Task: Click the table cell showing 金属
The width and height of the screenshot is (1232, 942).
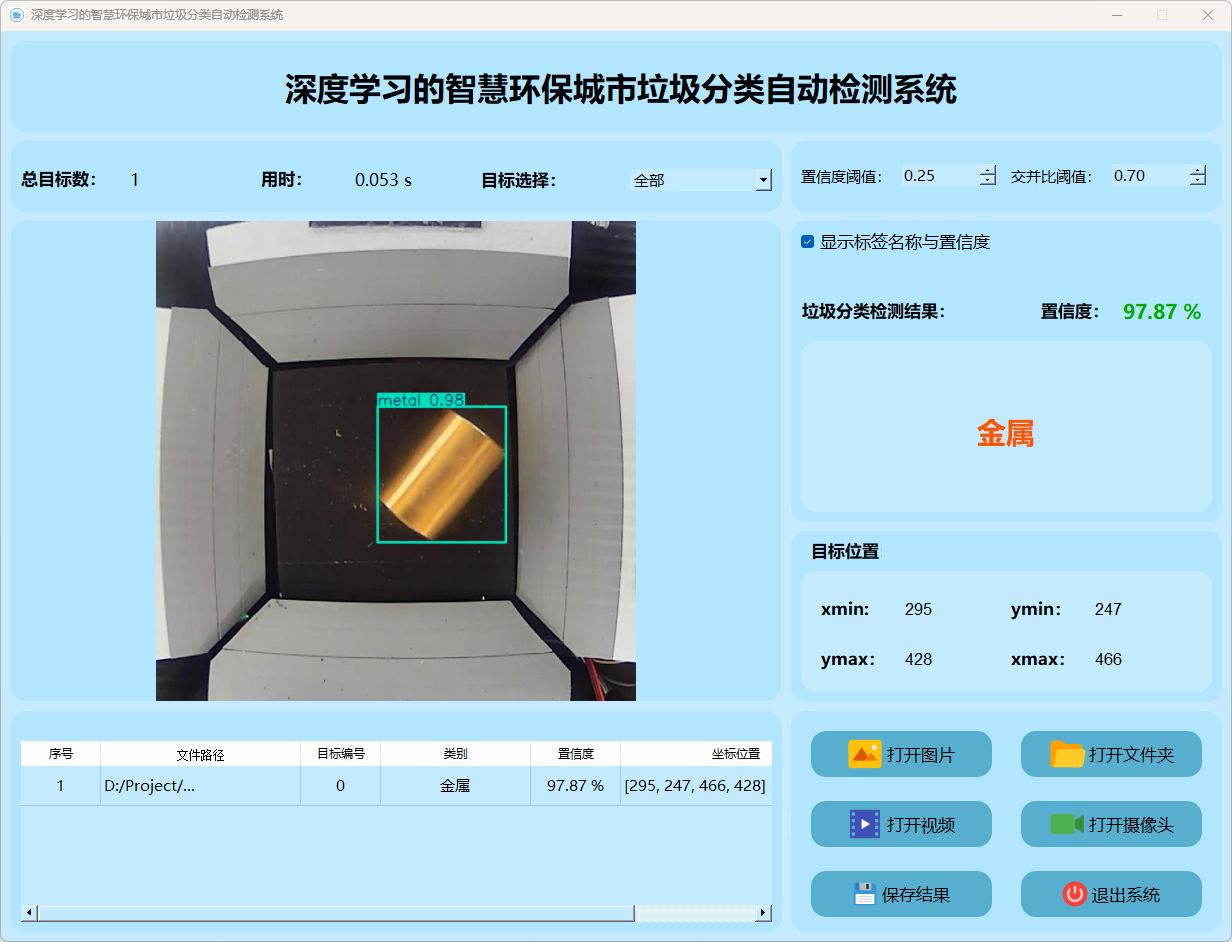Action: (456, 786)
